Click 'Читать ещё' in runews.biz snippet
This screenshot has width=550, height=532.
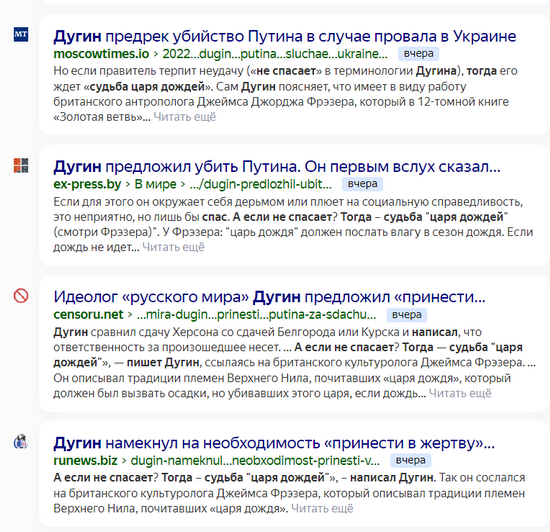(x=322, y=508)
